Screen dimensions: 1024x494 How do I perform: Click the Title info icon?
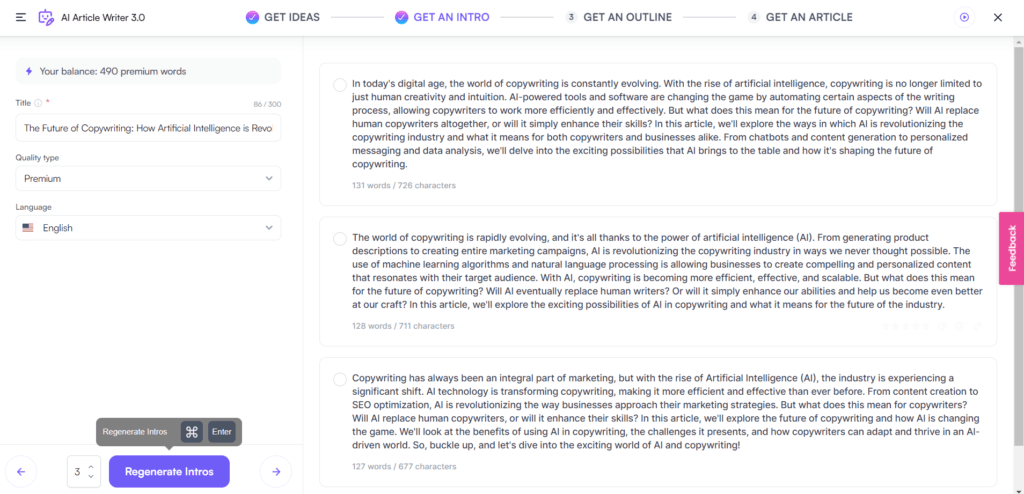(x=38, y=103)
